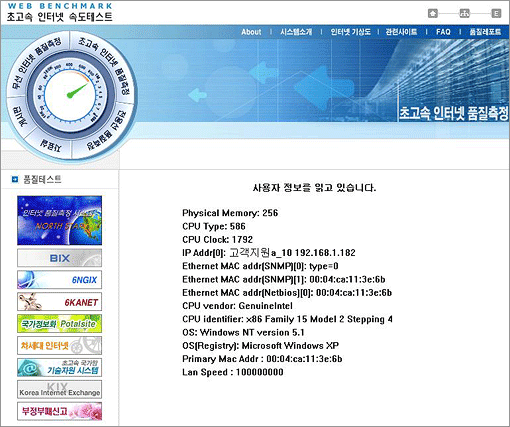Viewport: 510px width, 427px height.
Task: Open the North Star banner thumbnail
Action: tap(60, 221)
